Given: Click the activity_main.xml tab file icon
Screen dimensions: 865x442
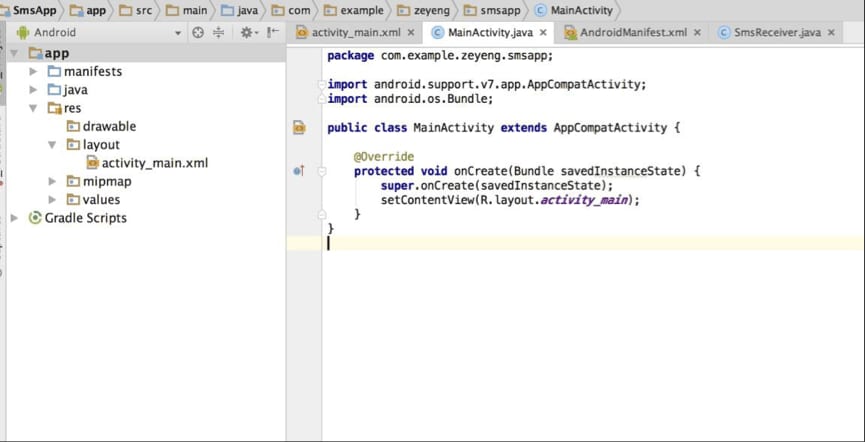Looking at the screenshot, I should coord(302,33).
